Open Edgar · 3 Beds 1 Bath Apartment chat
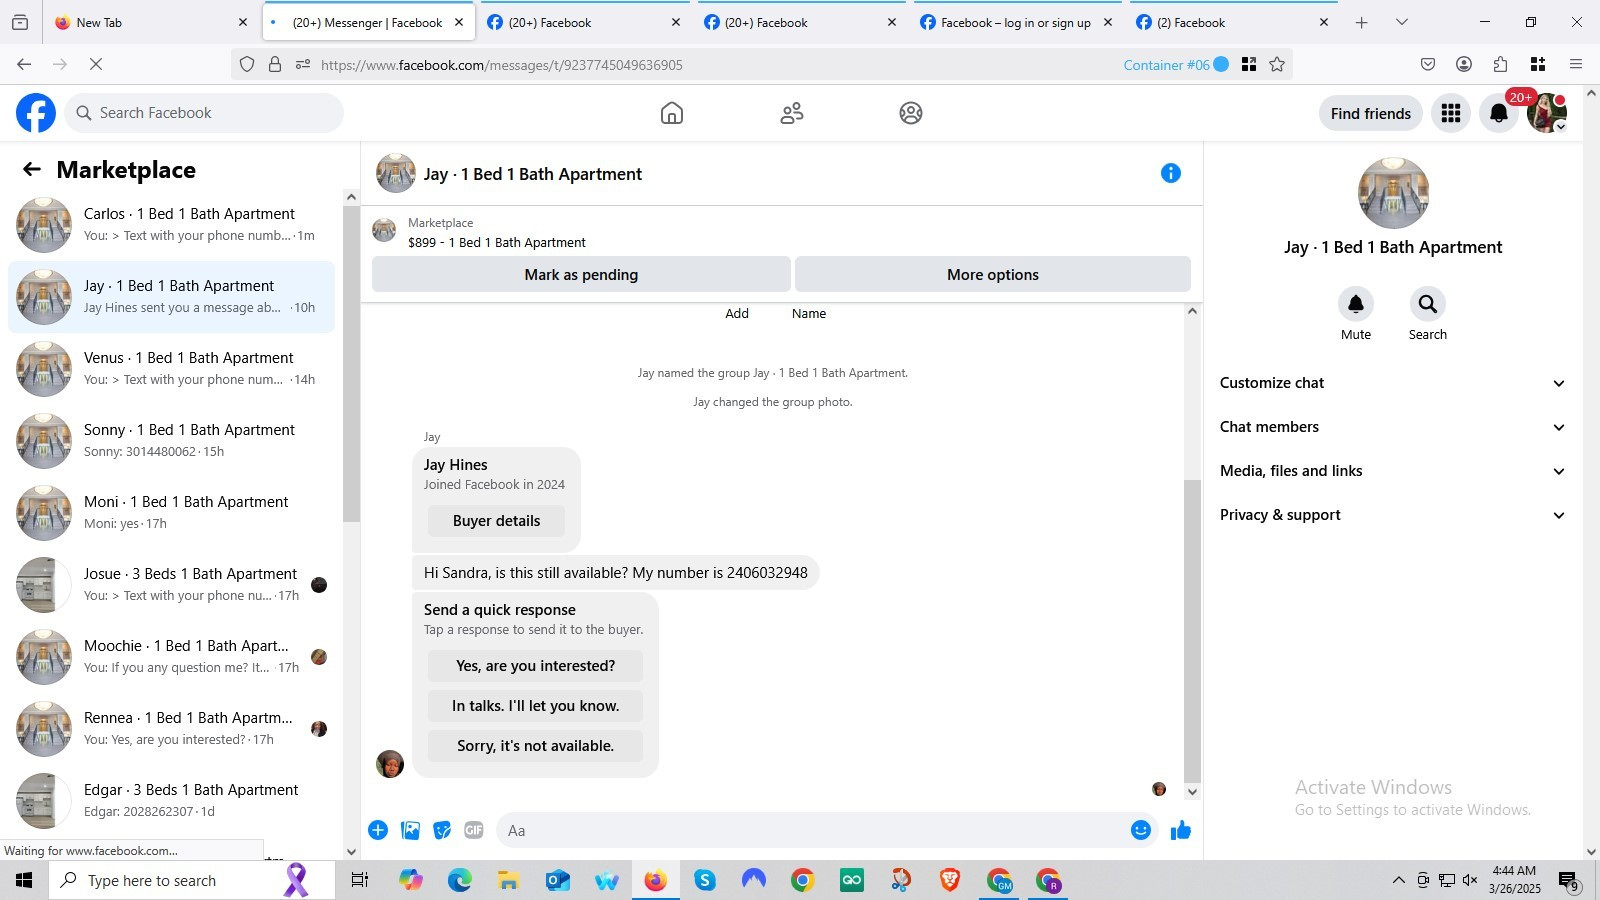 point(171,801)
